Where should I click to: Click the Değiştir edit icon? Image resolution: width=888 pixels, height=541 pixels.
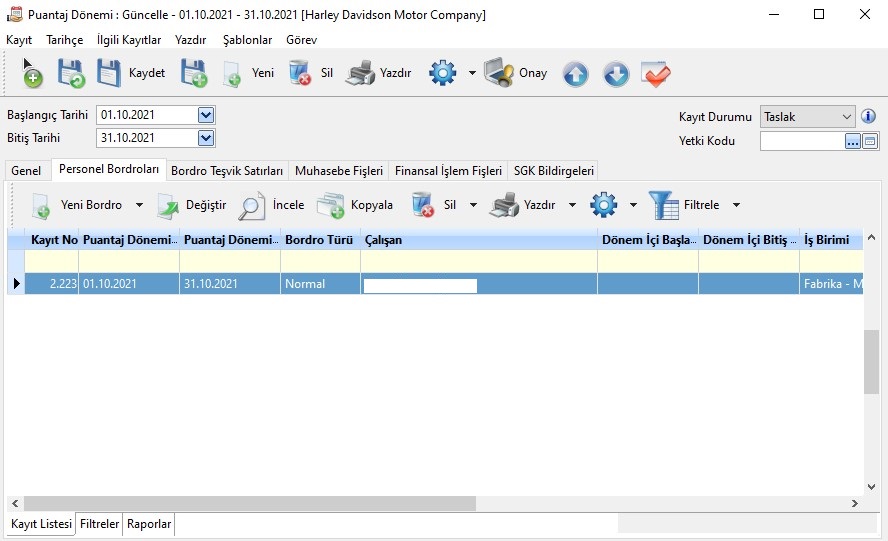coord(167,205)
